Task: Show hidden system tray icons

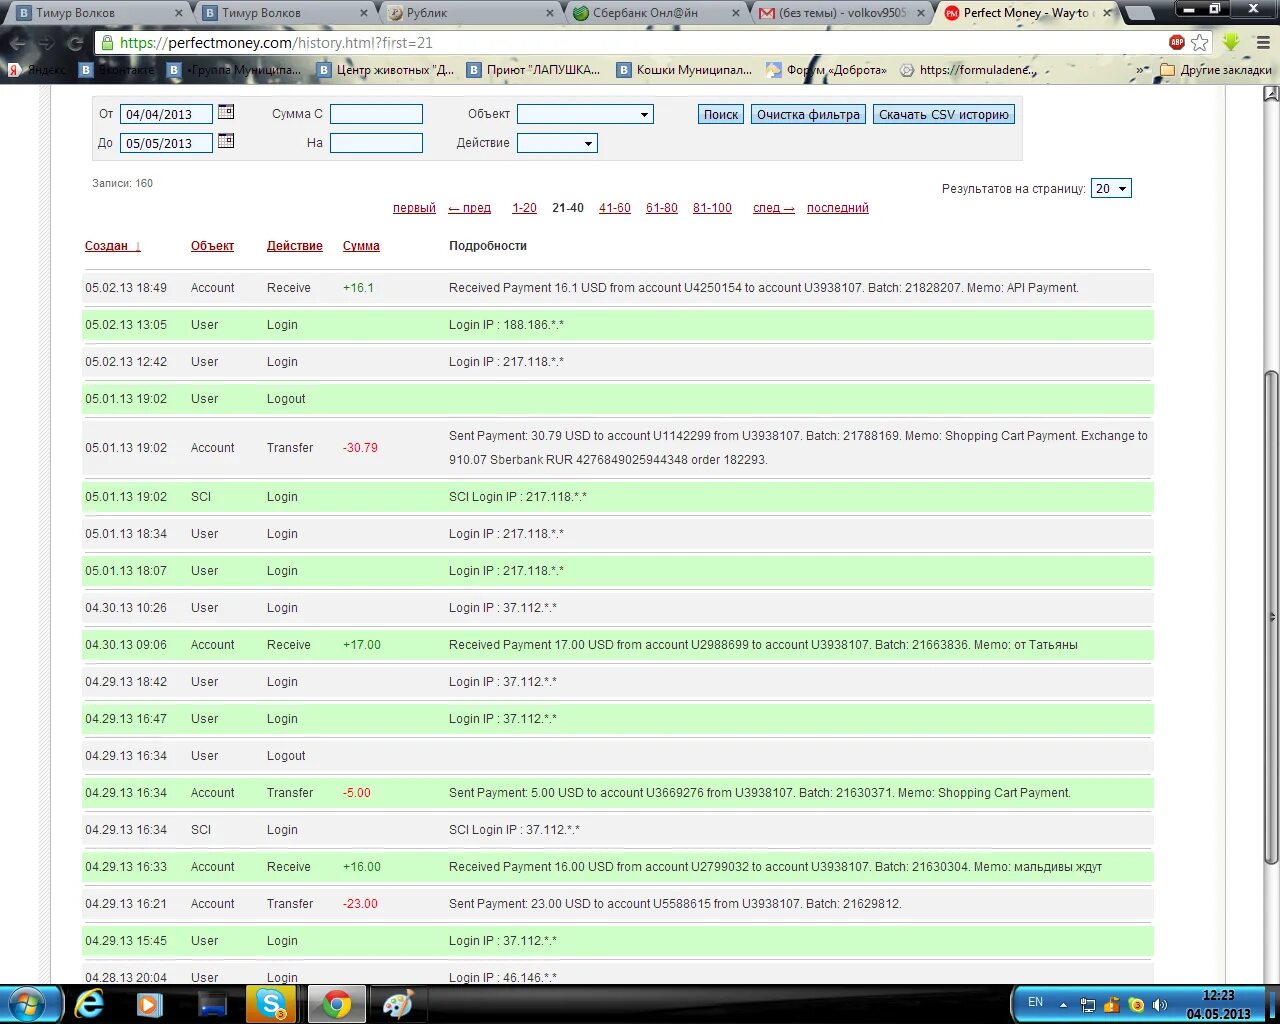Action: click(1063, 1005)
